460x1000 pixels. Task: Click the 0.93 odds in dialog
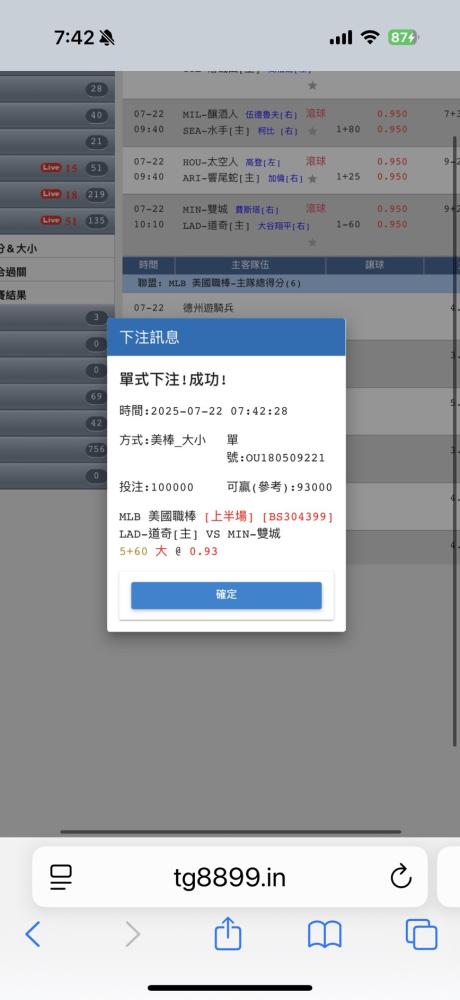coord(204,552)
